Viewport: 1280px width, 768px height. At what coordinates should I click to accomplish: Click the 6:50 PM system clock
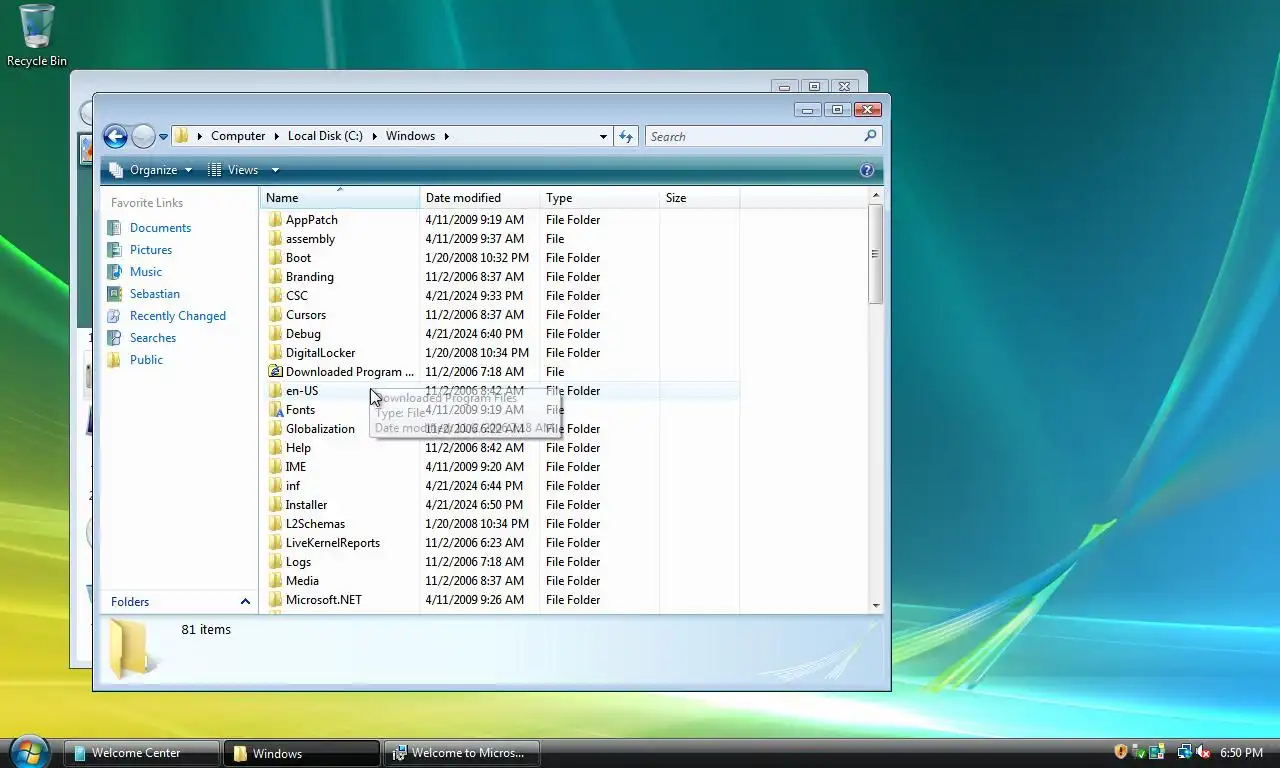[1241, 753]
